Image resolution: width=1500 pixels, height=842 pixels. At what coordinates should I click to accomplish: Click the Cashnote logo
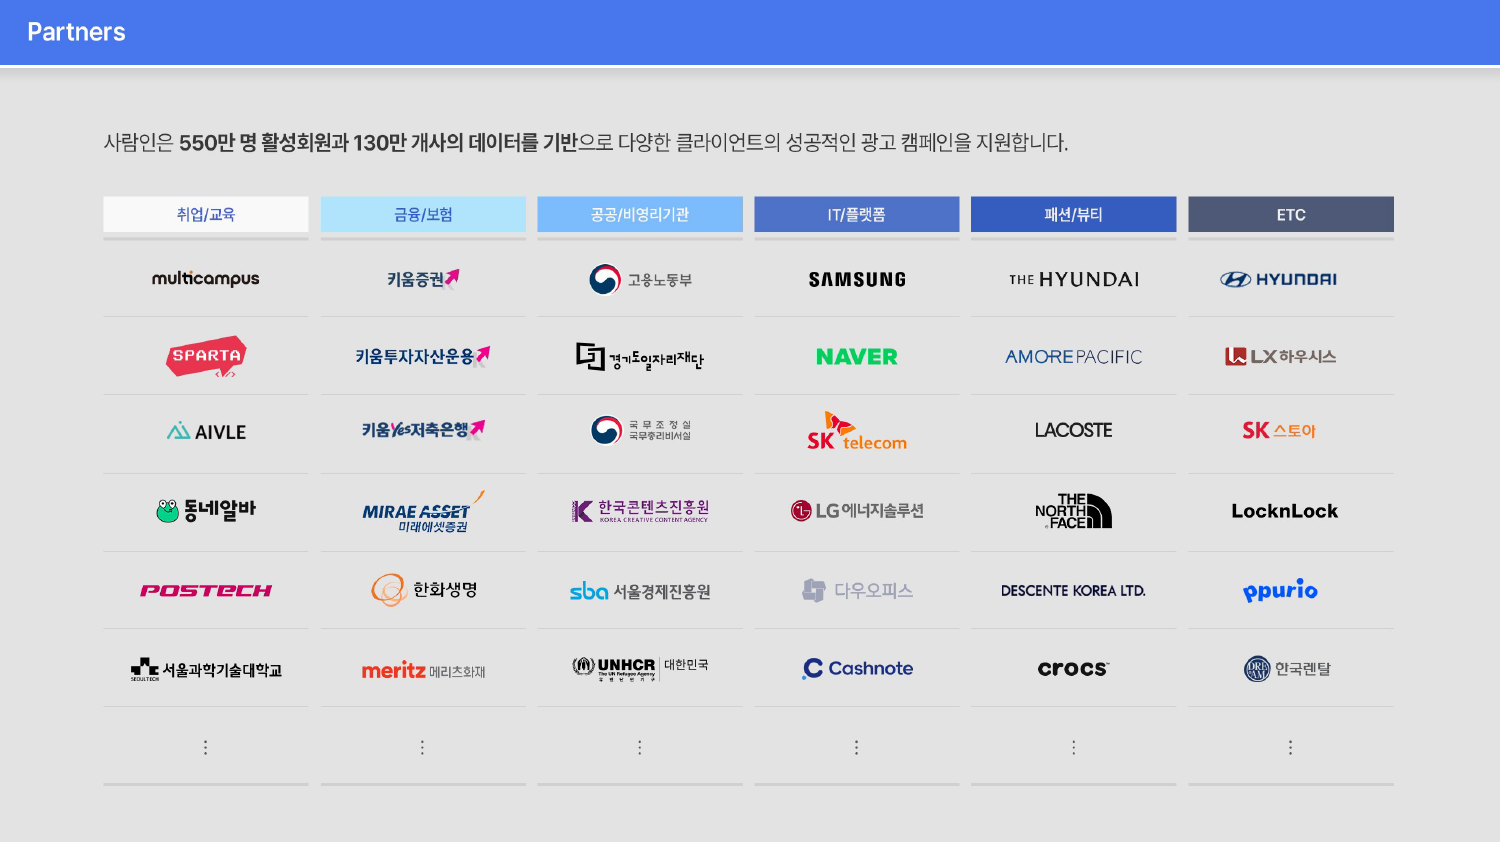coord(857,668)
